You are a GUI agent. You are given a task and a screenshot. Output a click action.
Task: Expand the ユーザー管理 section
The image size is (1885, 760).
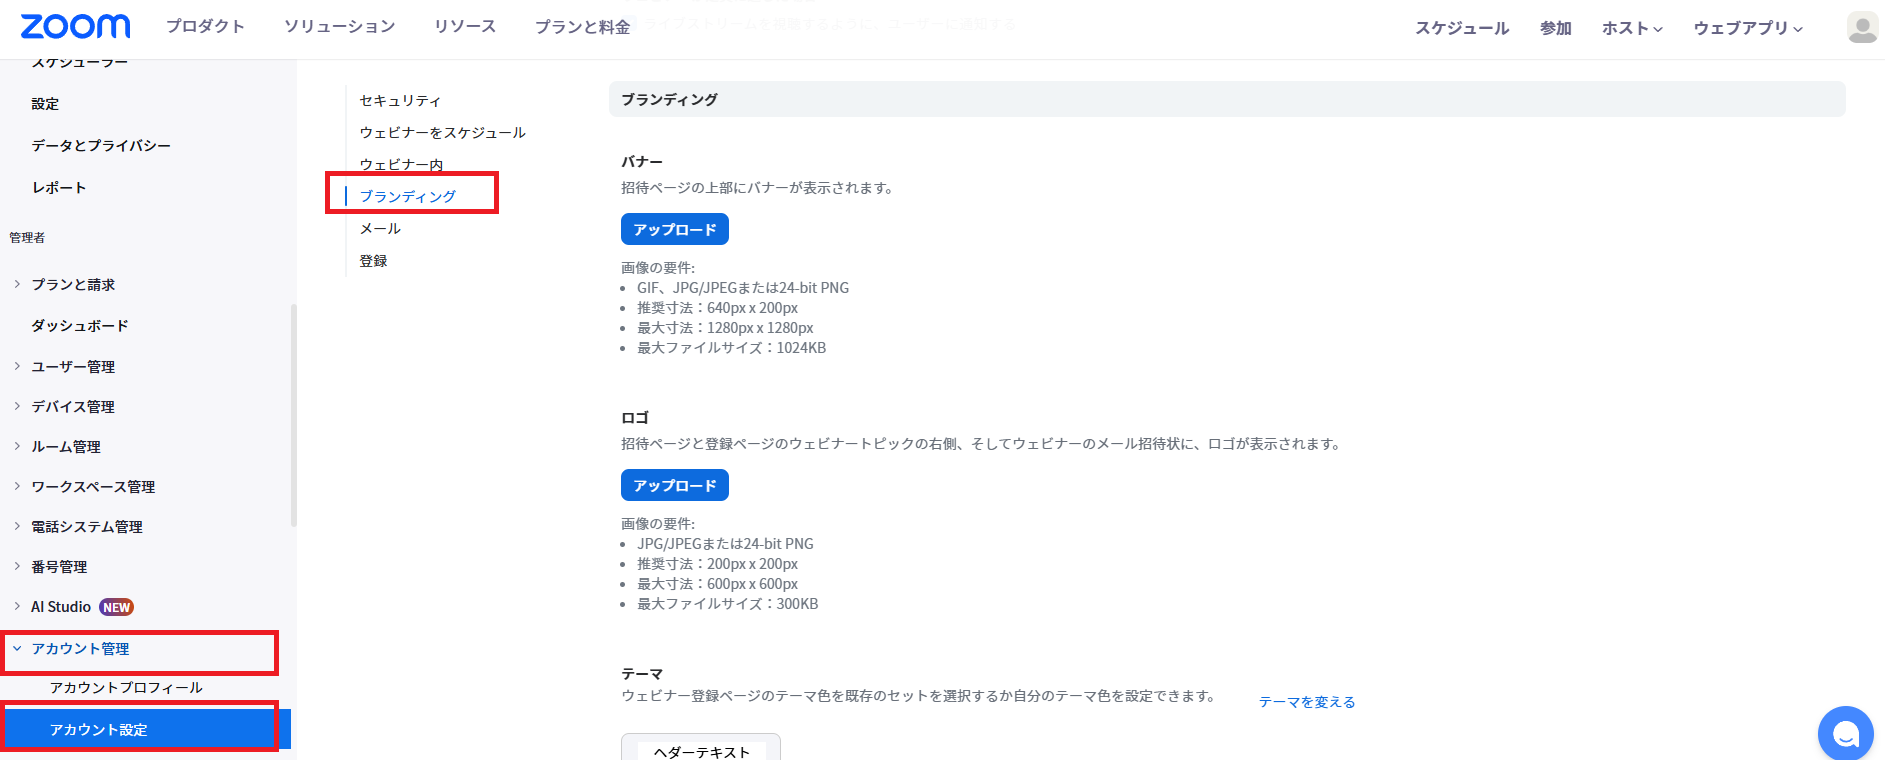coord(73,367)
